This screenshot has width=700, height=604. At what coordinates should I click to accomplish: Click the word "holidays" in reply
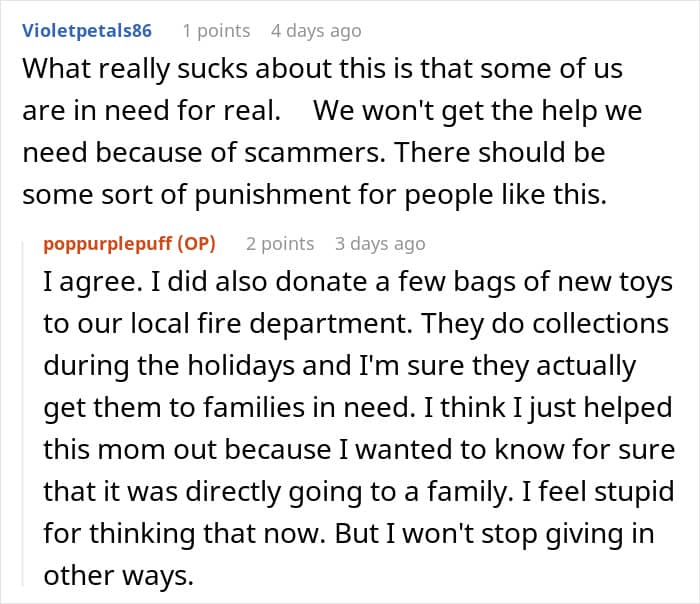[241, 366]
